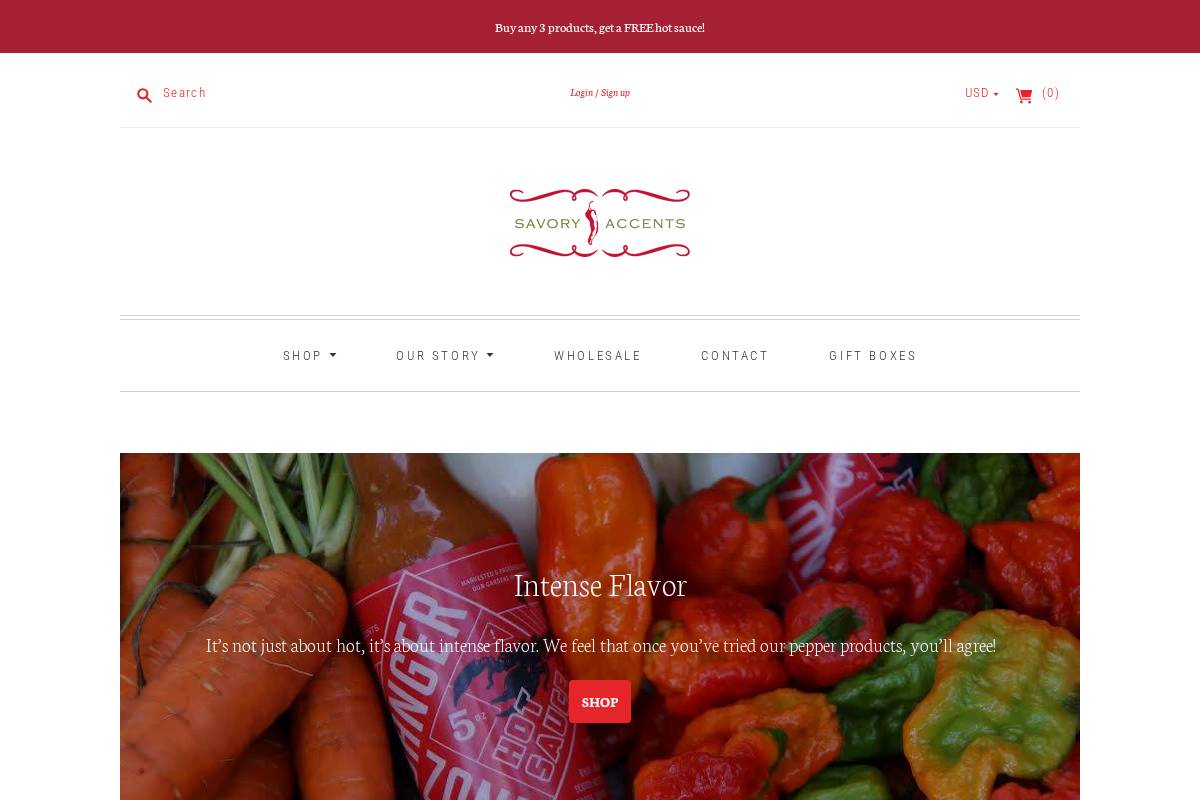
Task: Open the shopping cart icon
Action: pos(1024,96)
